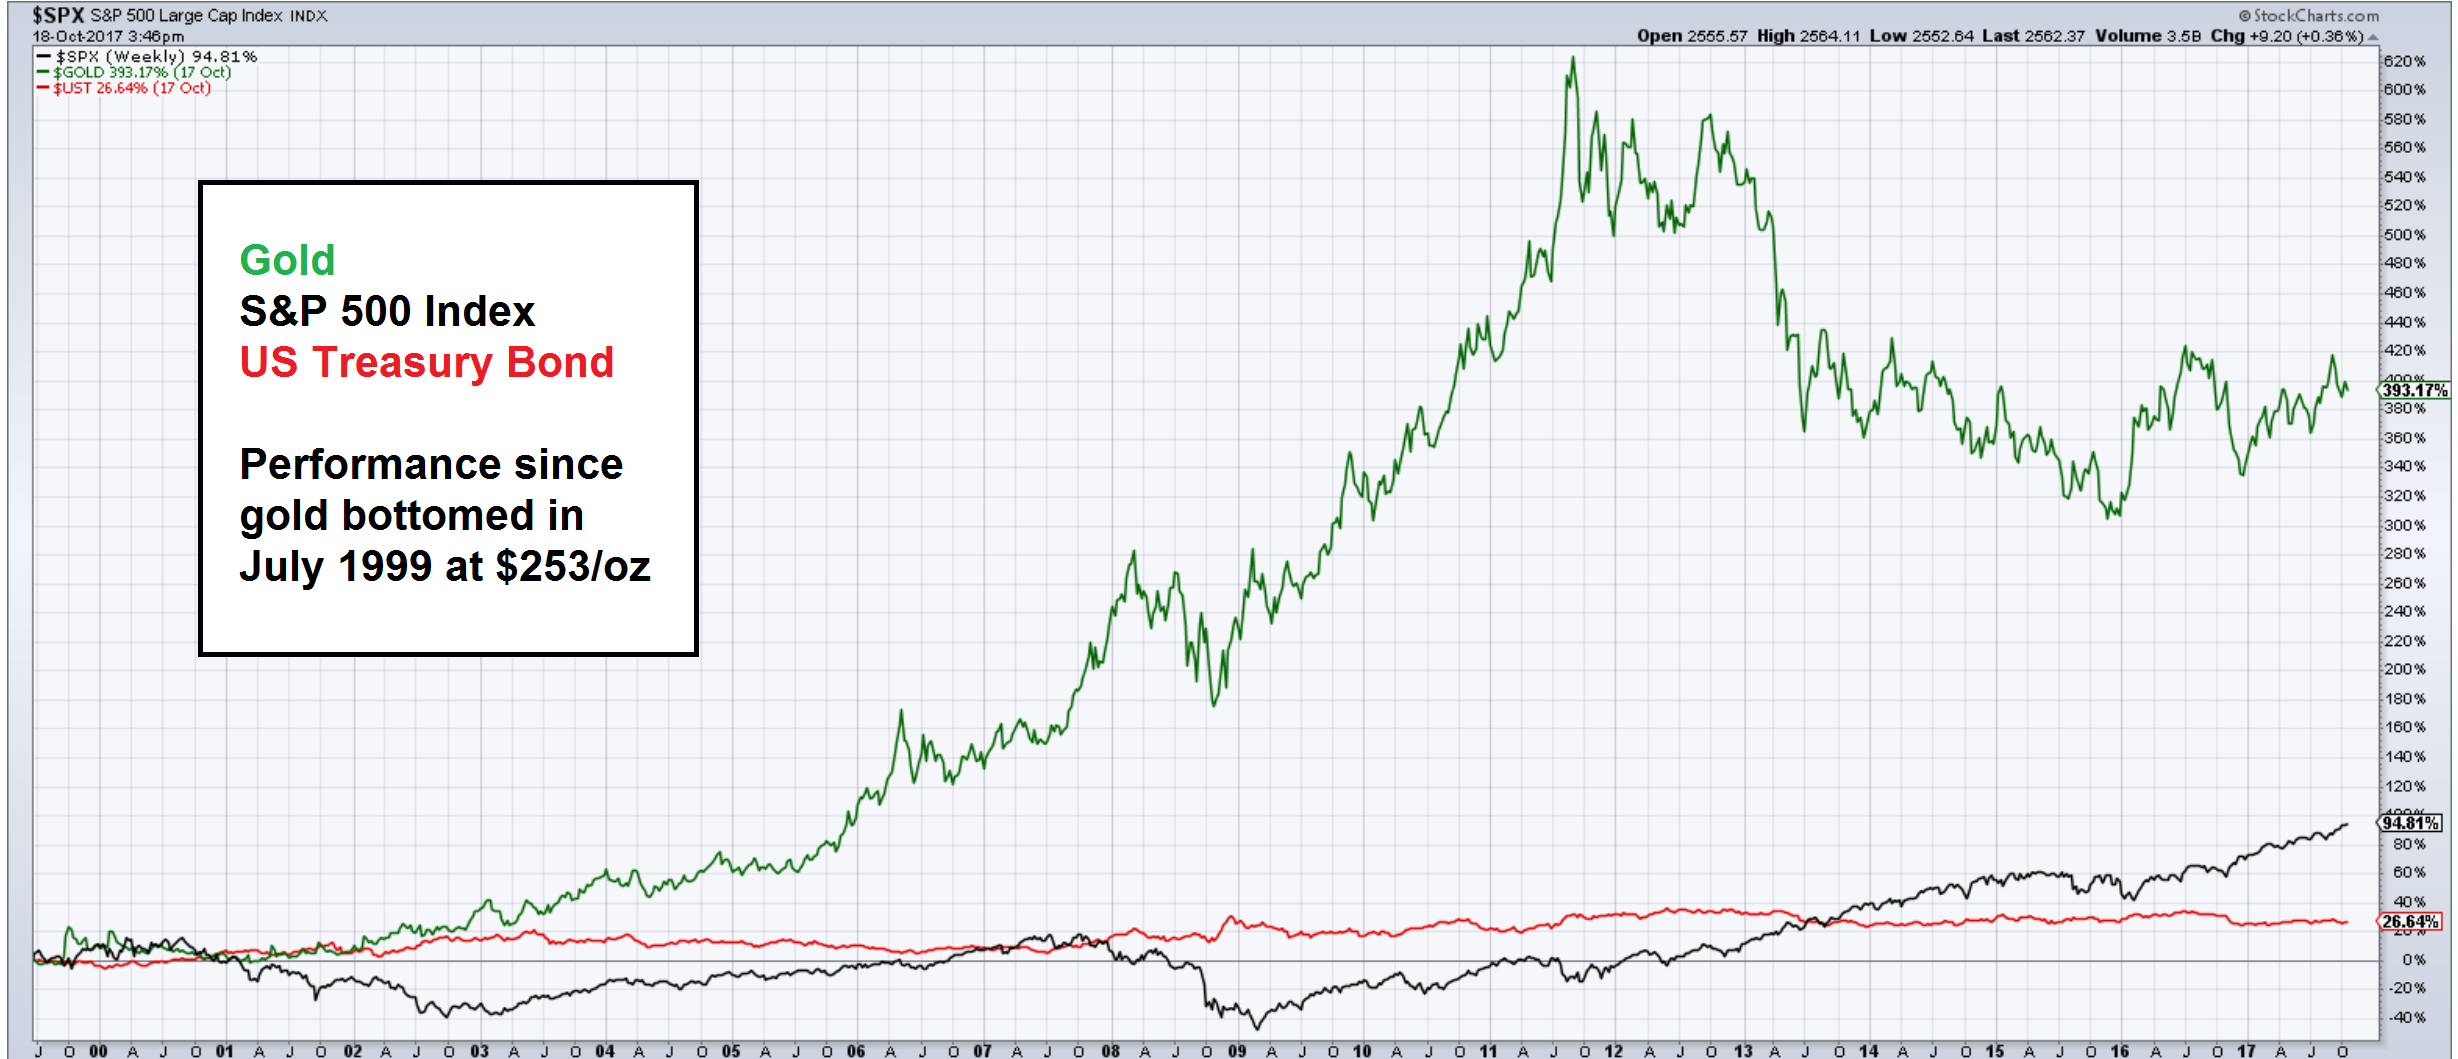Click the bold $SPX ticker symbol title
The height and width of the screenshot is (1059, 2458).
58,15
